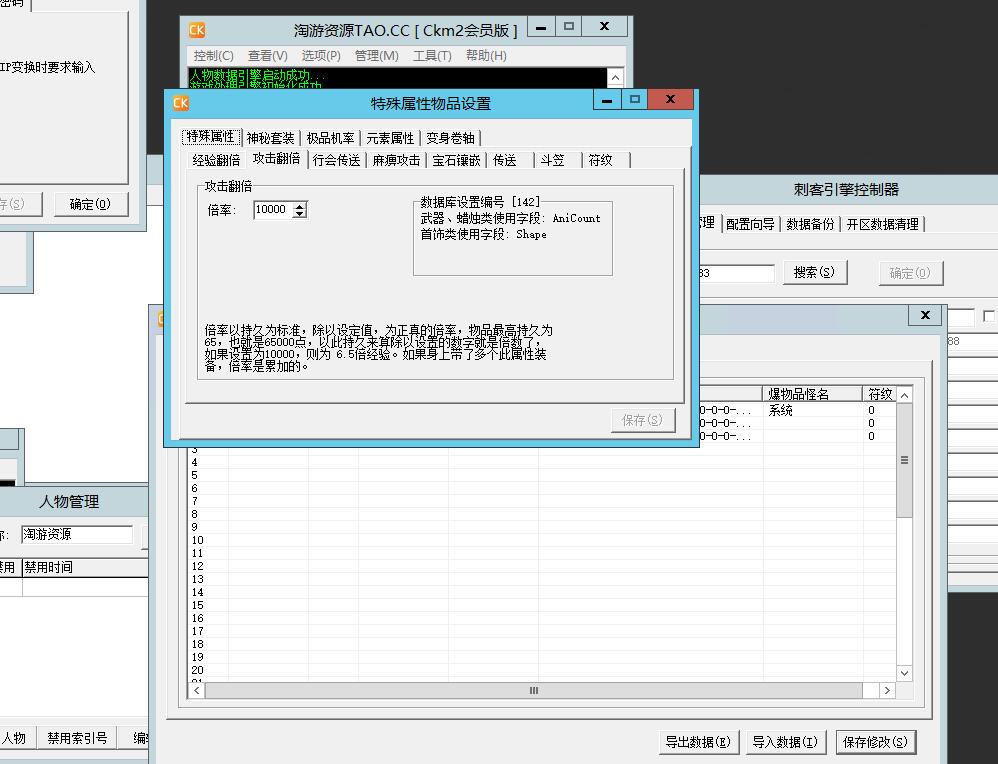Toggle the checkbox in 刺客引擎控制器 panel
Viewport: 998px width, 764px height.
coord(989,316)
